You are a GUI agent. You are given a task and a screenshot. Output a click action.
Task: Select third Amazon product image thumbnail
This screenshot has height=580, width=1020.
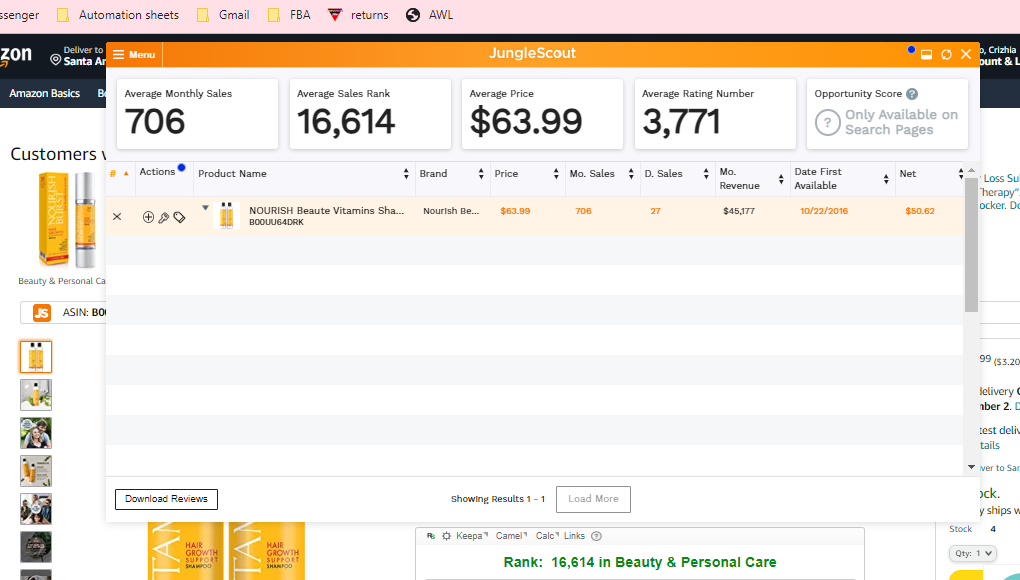36,433
